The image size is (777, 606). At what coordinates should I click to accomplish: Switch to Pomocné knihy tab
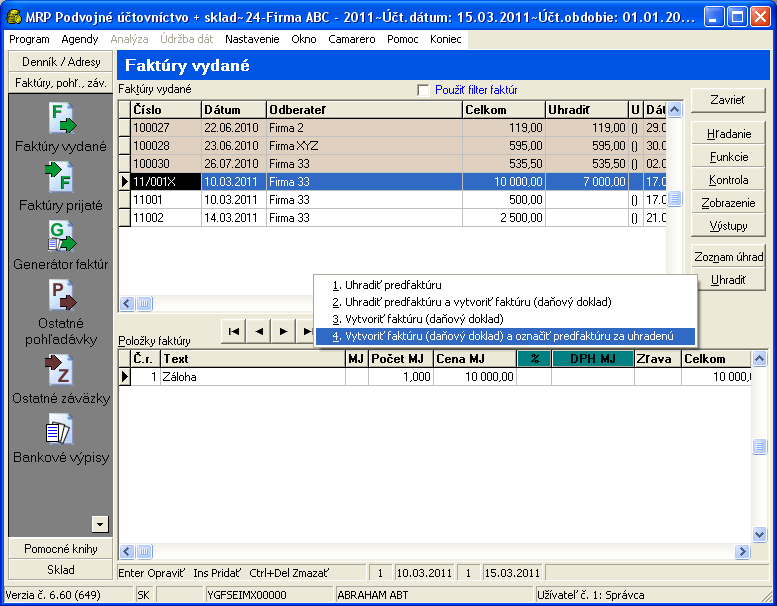61,549
